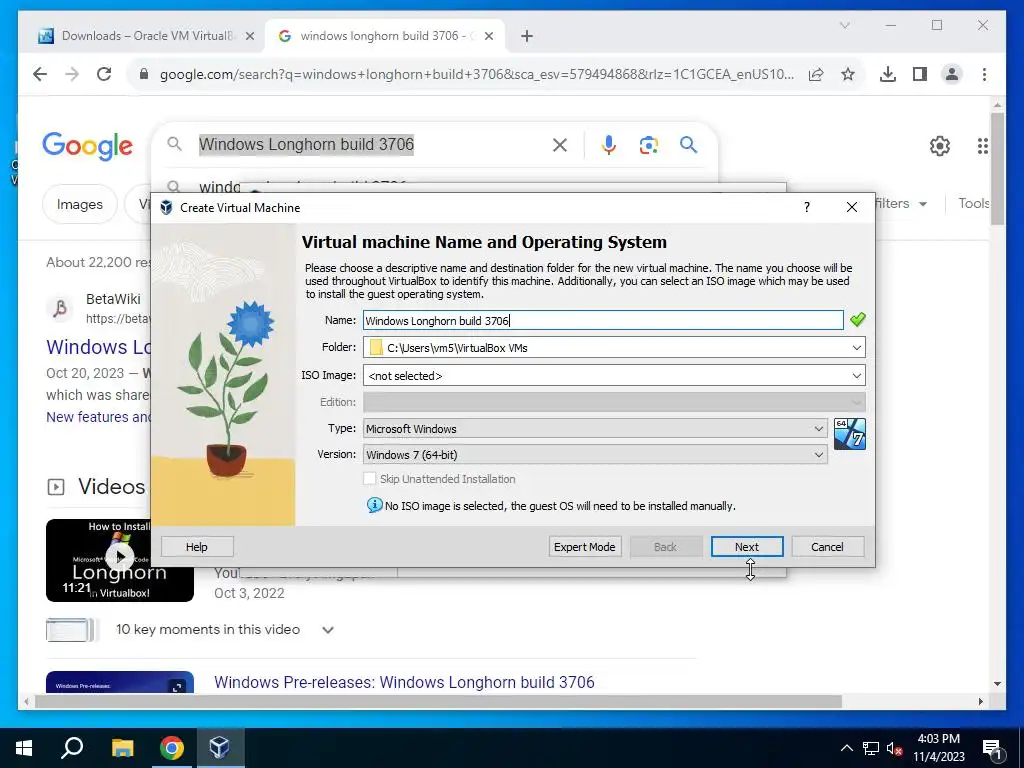Switch to VirtualBox in taskbar
This screenshot has width=1024, height=768.
[219, 748]
